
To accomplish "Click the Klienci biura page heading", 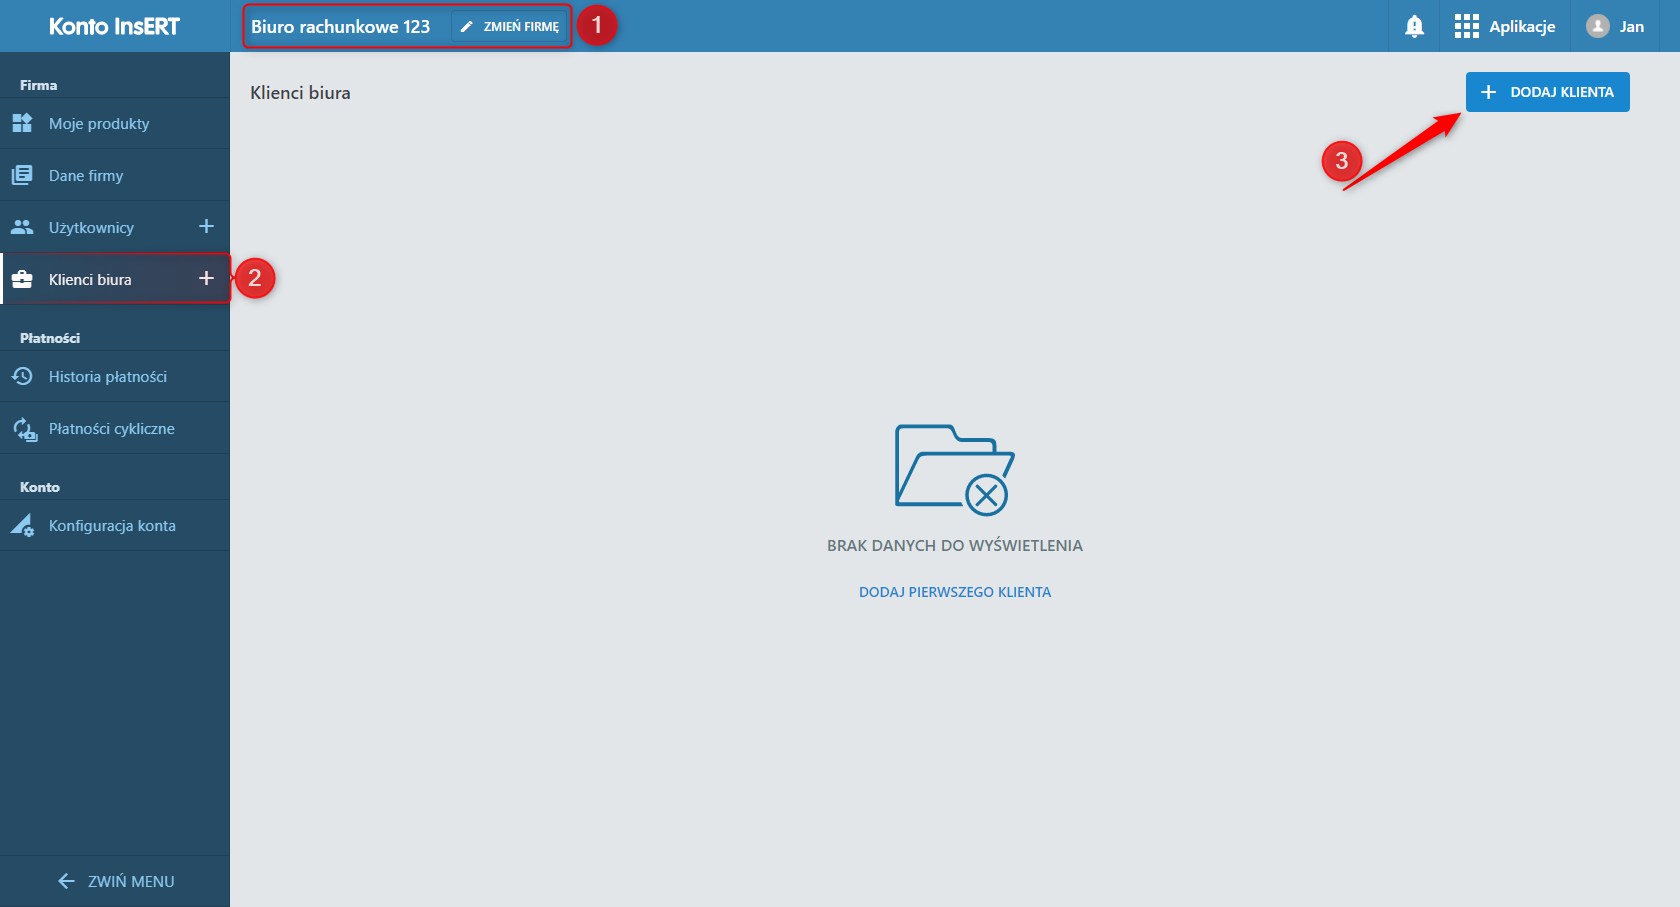I will (300, 92).
